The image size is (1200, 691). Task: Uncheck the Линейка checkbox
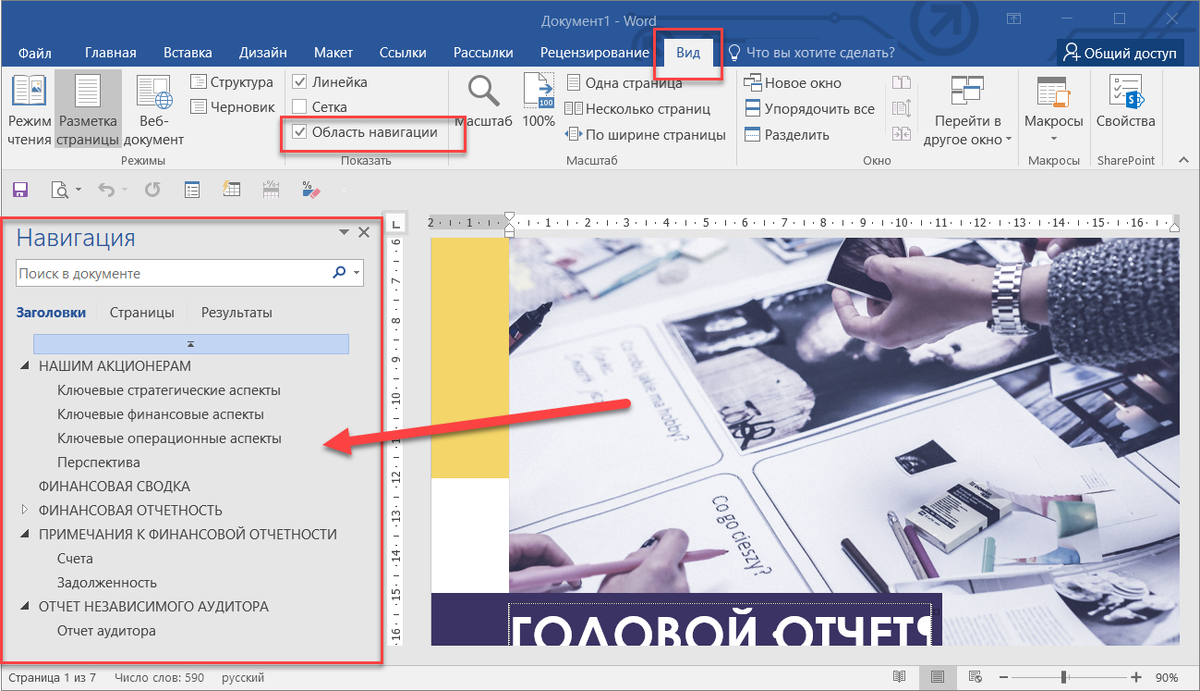(x=299, y=82)
